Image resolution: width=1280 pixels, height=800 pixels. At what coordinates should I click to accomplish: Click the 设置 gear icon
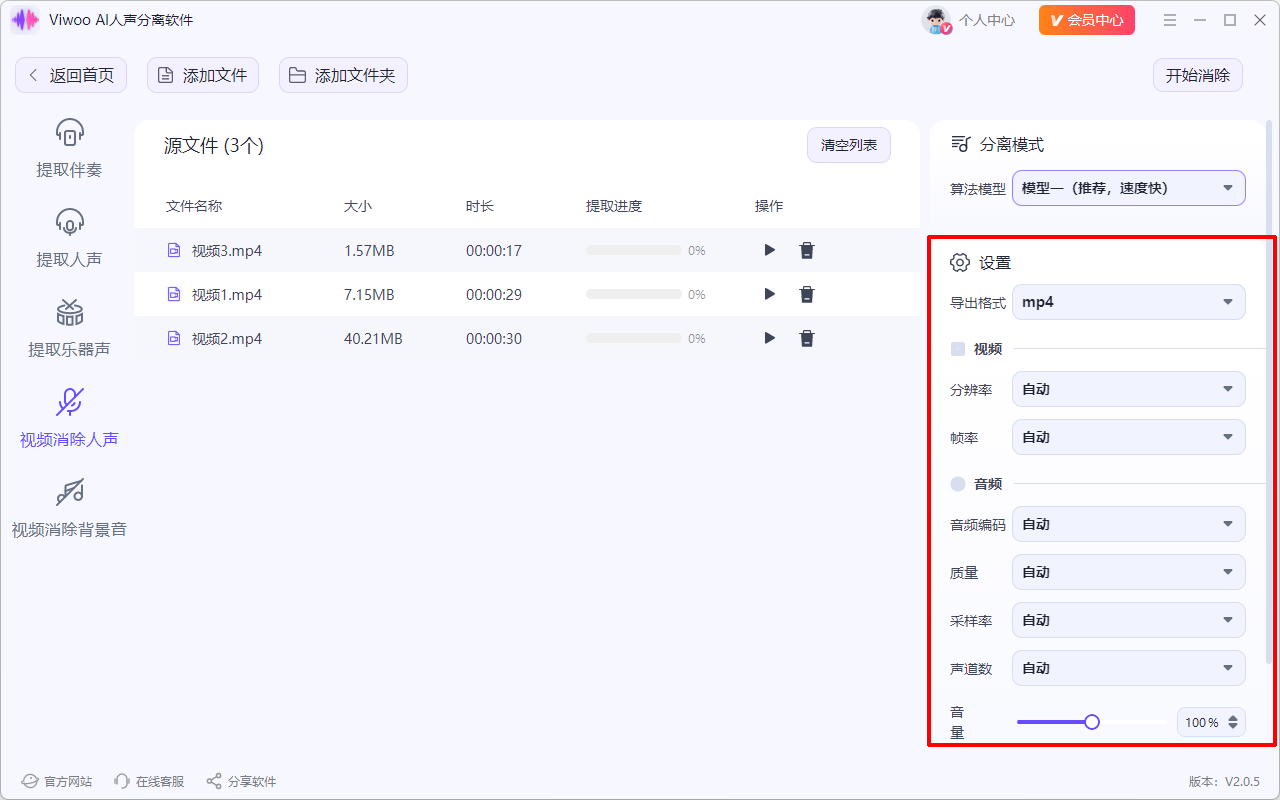[960, 263]
